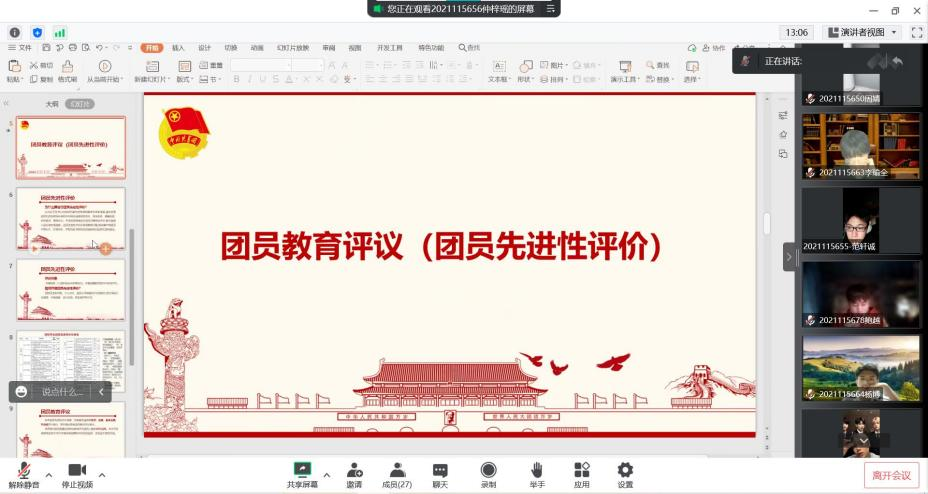Click the network signal status icon
This screenshot has width=928, height=494.
(60, 32)
